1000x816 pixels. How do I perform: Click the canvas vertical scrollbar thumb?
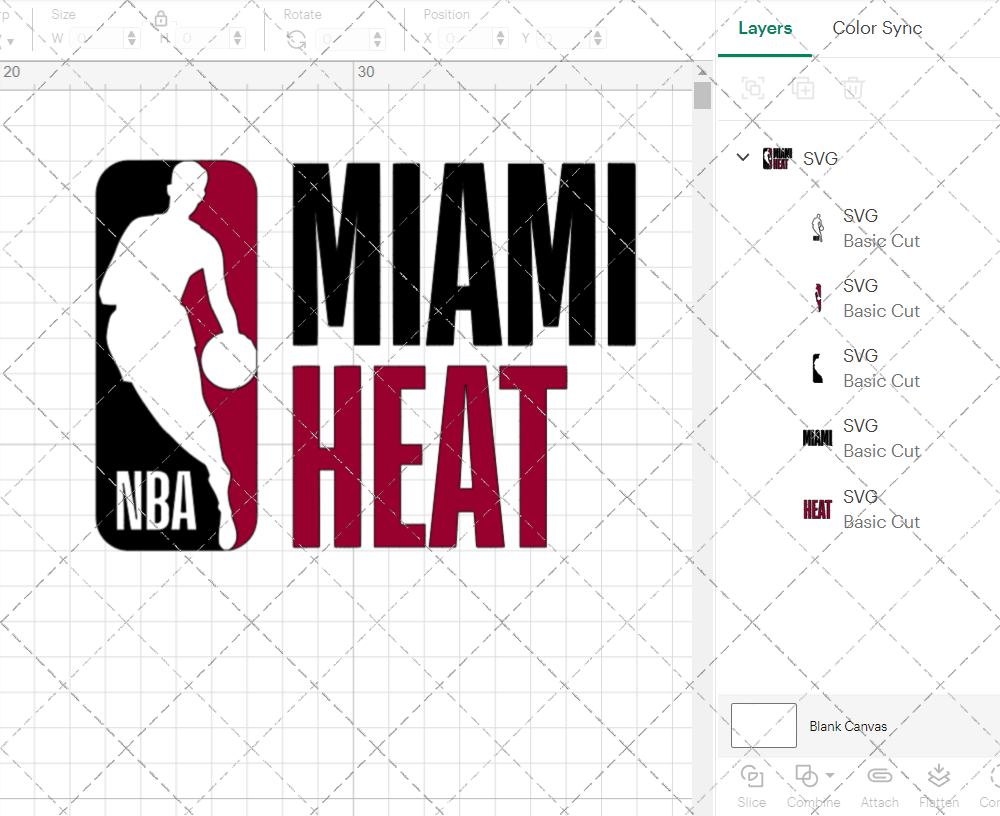pyautogui.click(x=702, y=96)
